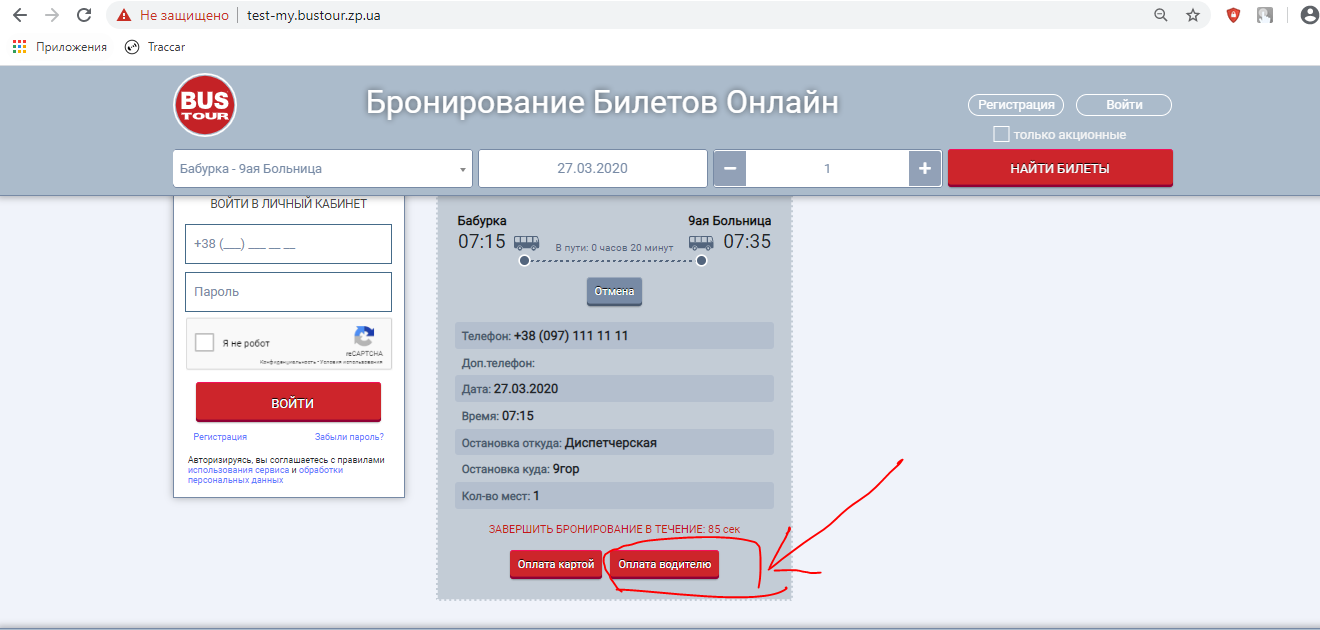Screen dimensions: 1320x630
Task: Open the Регистрация button in header
Action: tap(1016, 105)
